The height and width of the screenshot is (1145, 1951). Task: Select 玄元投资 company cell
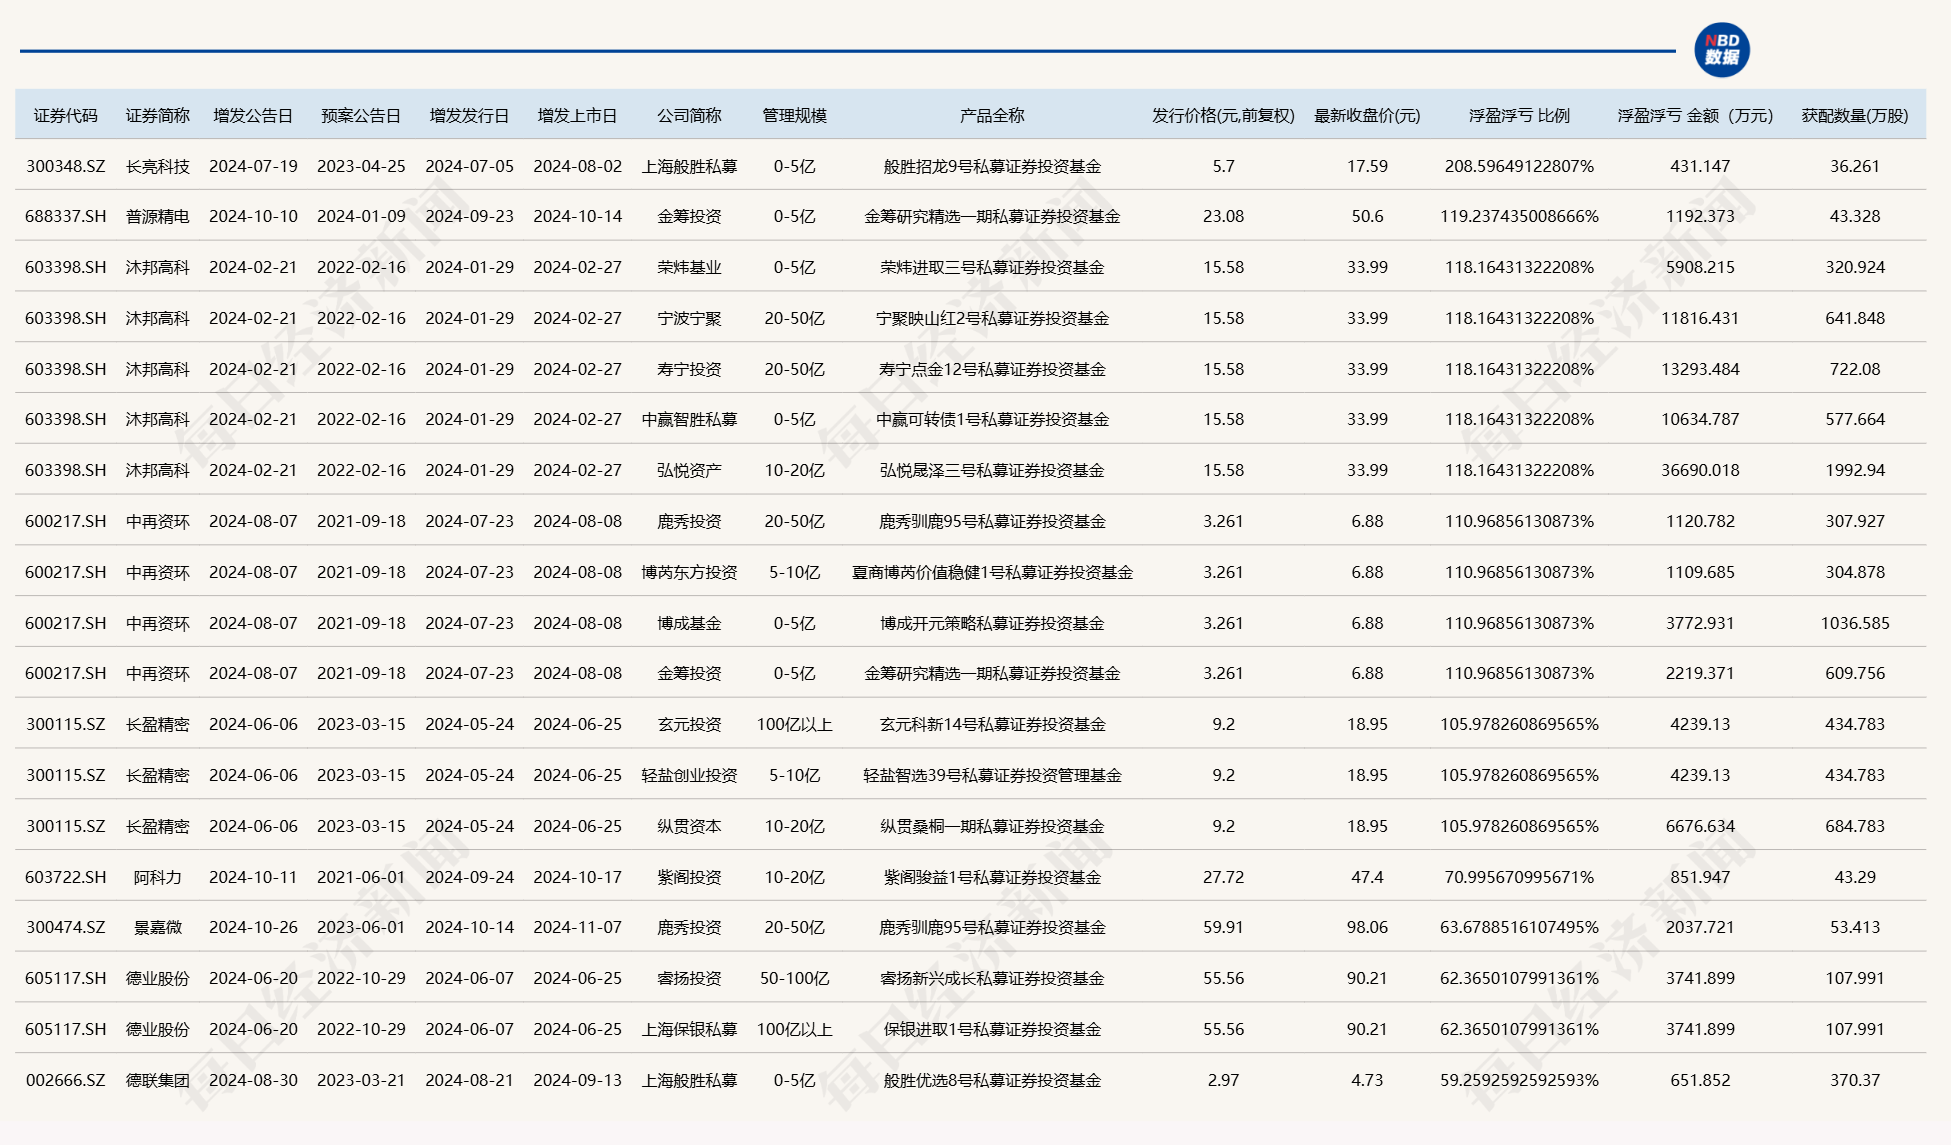coord(689,724)
